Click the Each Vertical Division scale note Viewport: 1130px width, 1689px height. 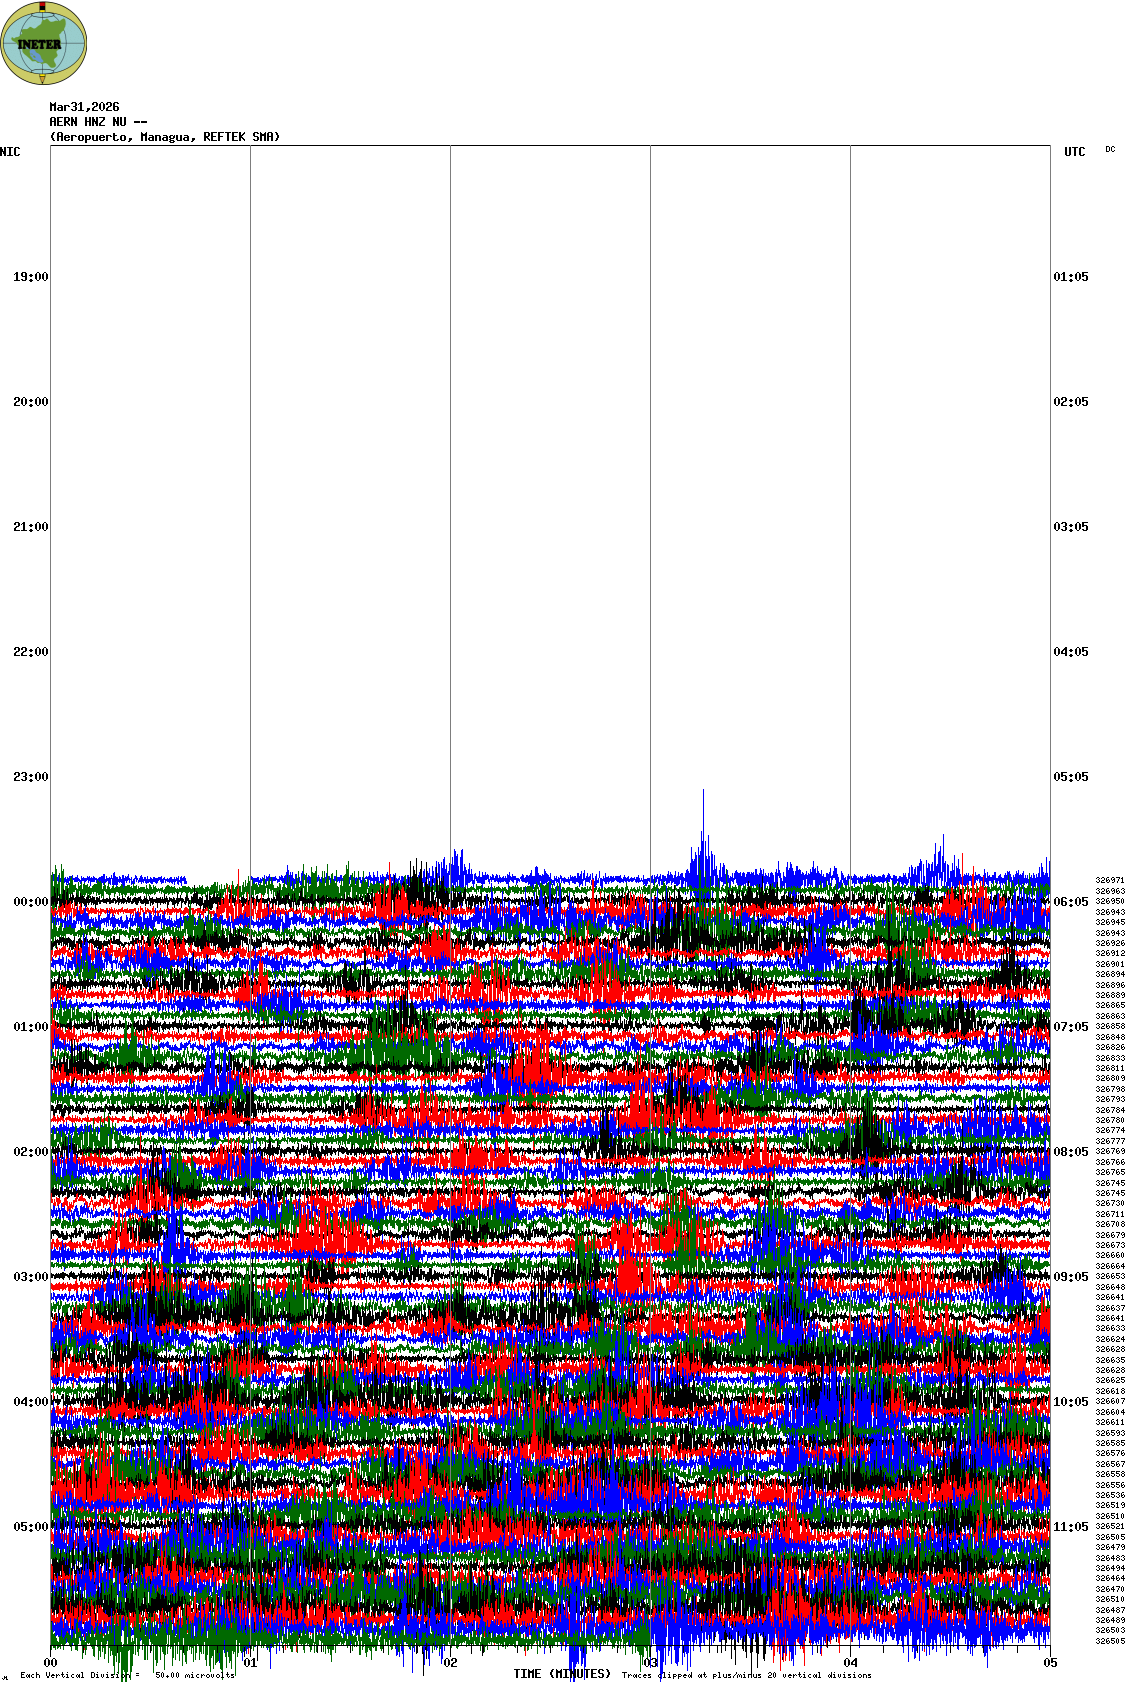(127, 1675)
